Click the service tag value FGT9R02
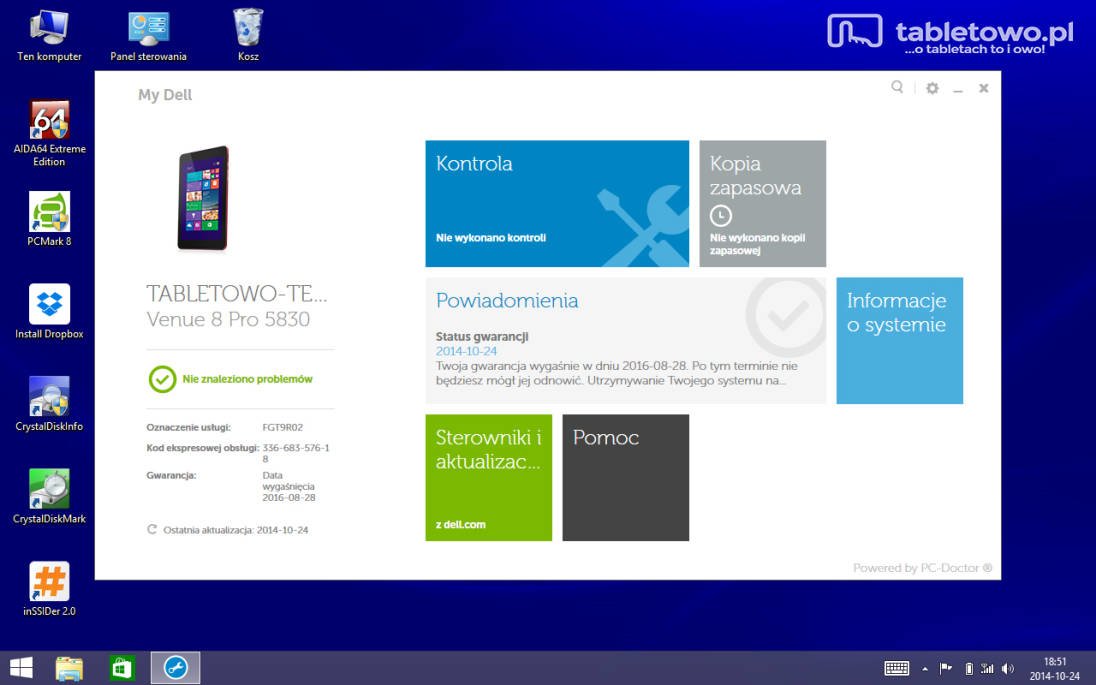 (x=282, y=427)
